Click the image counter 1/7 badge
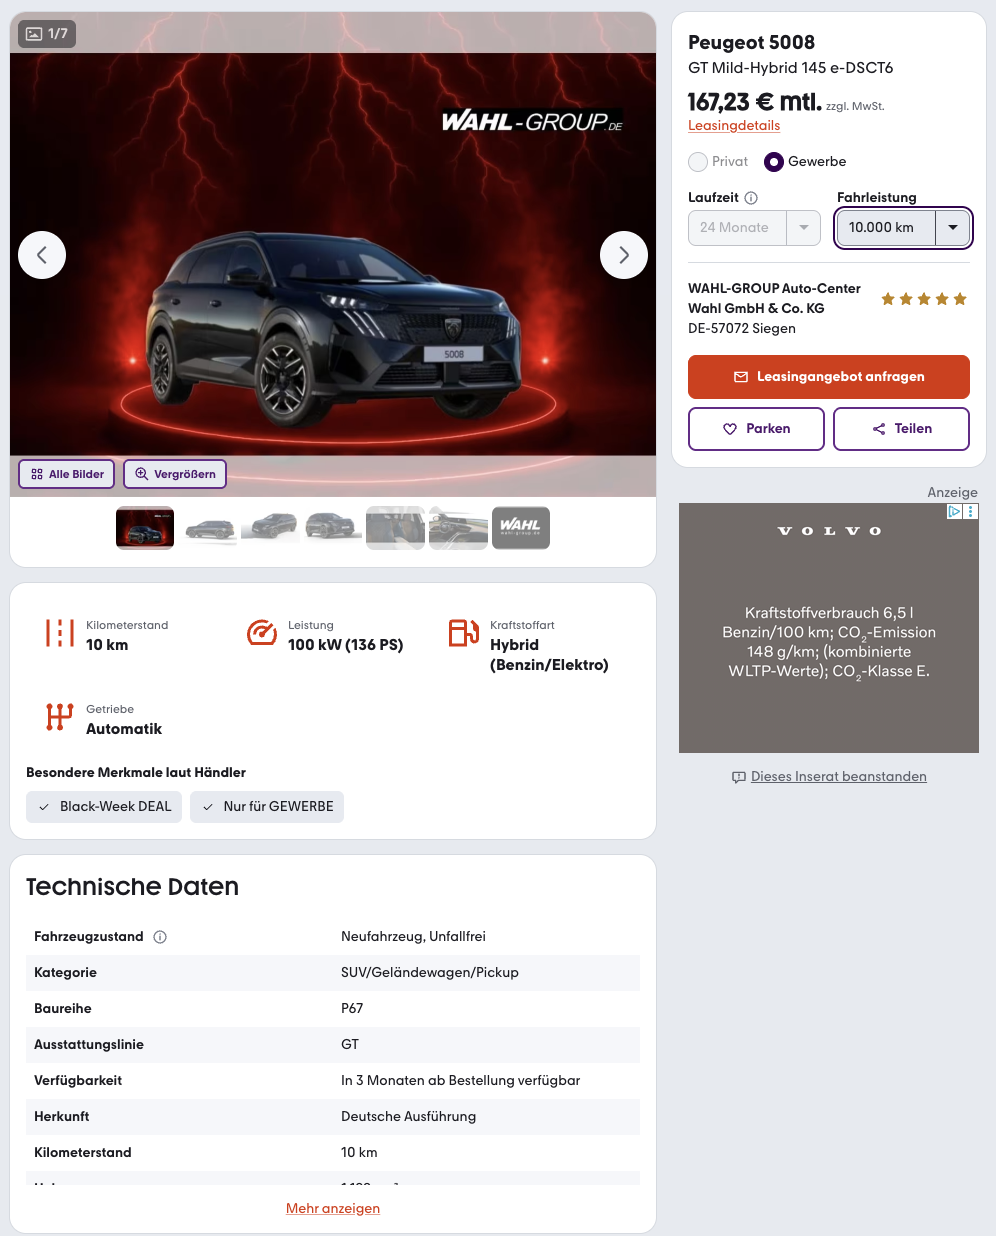 click(47, 34)
